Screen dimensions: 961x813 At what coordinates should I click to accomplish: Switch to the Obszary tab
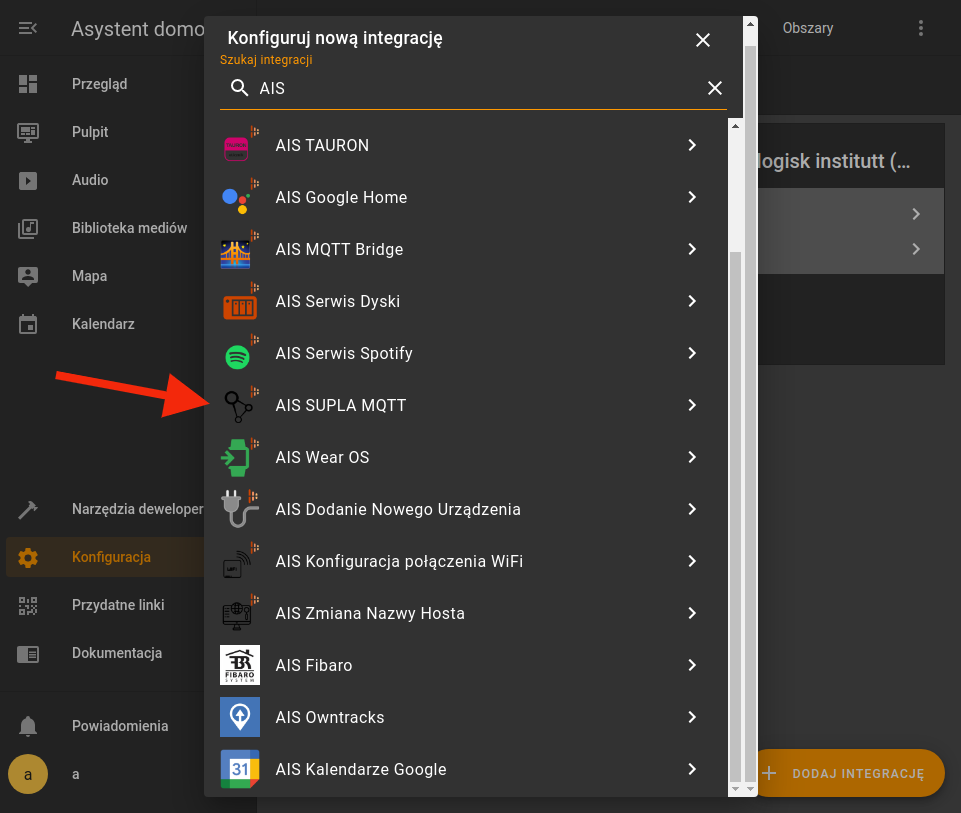click(x=808, y=28)
